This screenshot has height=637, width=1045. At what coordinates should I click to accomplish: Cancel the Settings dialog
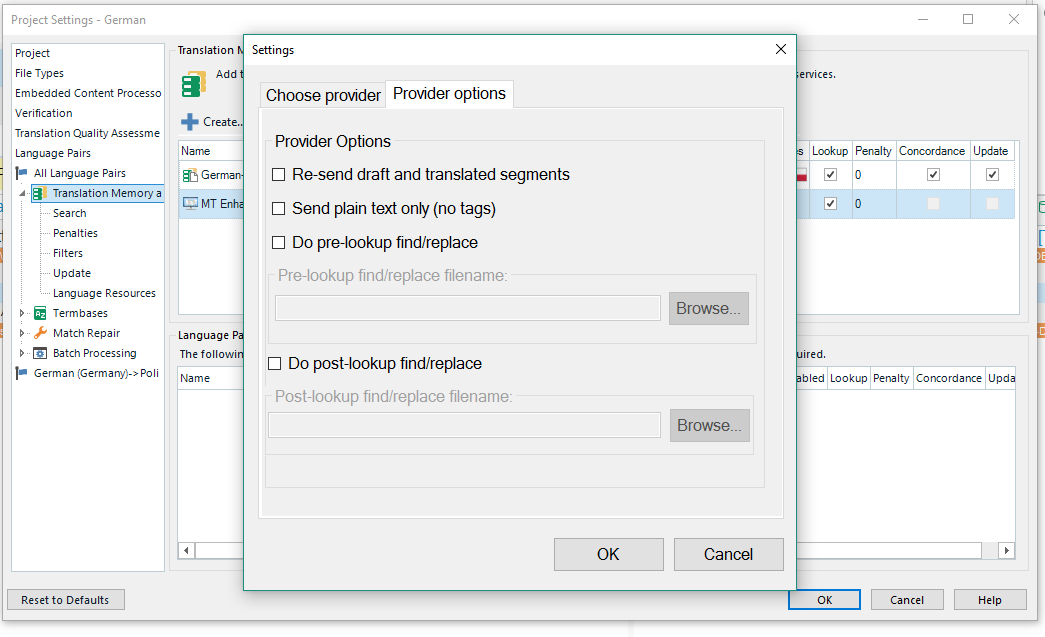727,554
